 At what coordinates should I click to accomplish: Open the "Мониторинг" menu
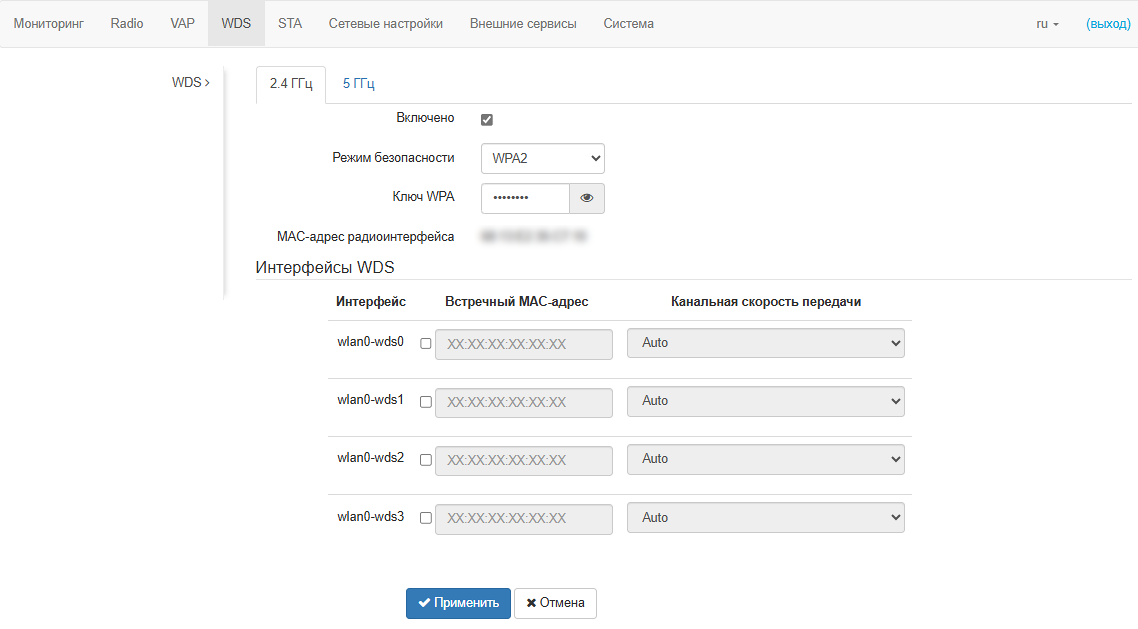48,23
